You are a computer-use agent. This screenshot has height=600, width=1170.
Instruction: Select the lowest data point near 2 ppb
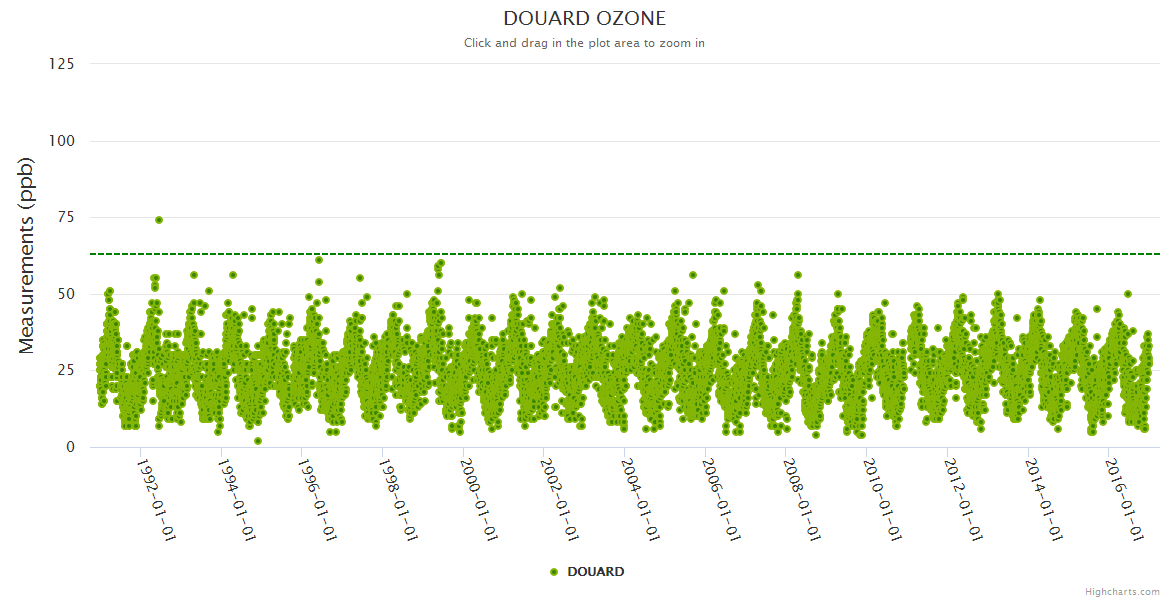(x=258, y=441)
